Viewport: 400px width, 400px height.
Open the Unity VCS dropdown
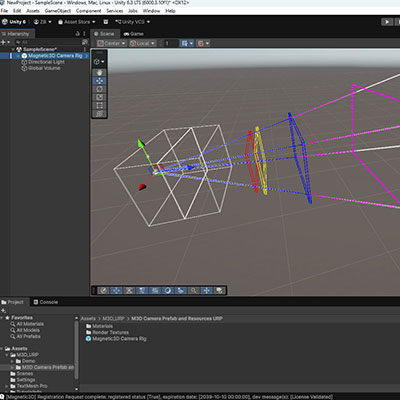tap(132, 22)
